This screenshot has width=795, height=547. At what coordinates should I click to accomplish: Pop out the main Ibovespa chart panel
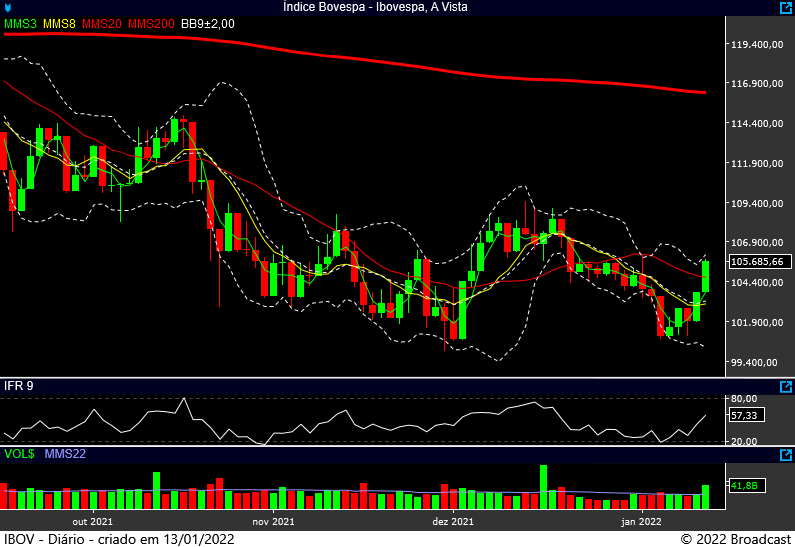tap(785, 7)
